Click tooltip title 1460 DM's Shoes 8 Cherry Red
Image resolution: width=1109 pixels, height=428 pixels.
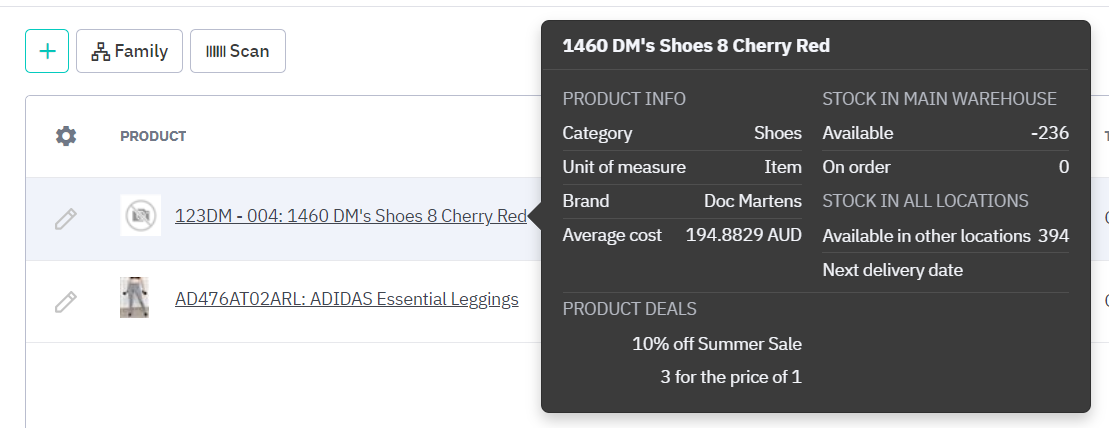pos(696,46)
